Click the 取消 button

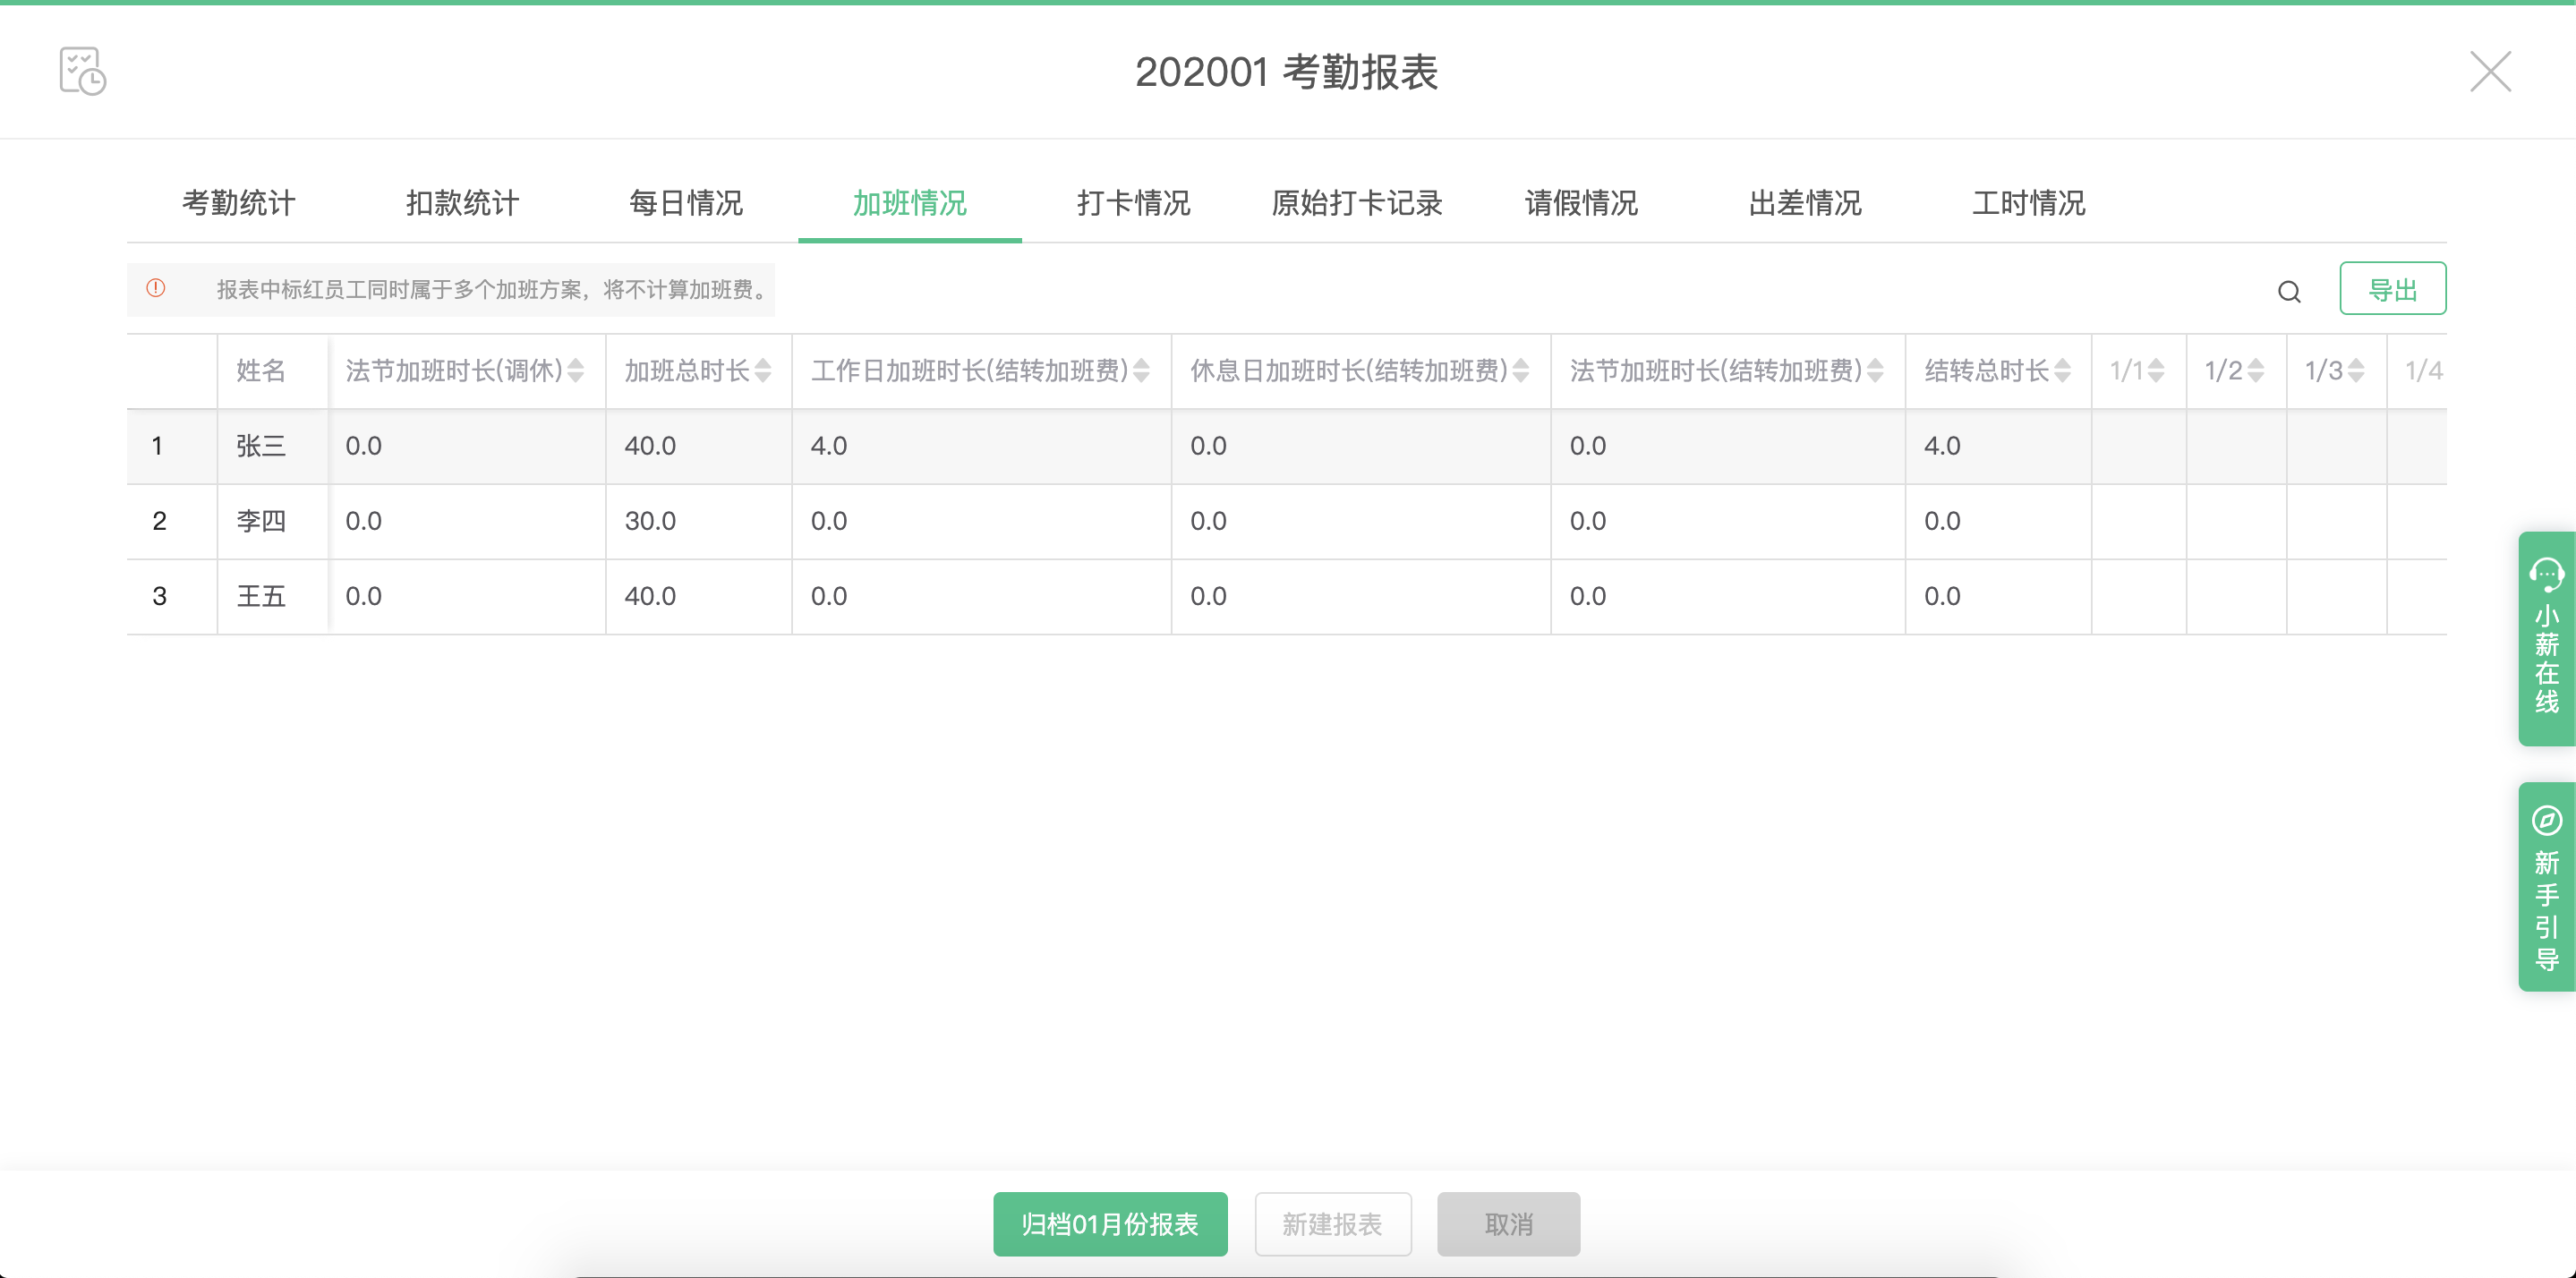tap(1508, 1223)
